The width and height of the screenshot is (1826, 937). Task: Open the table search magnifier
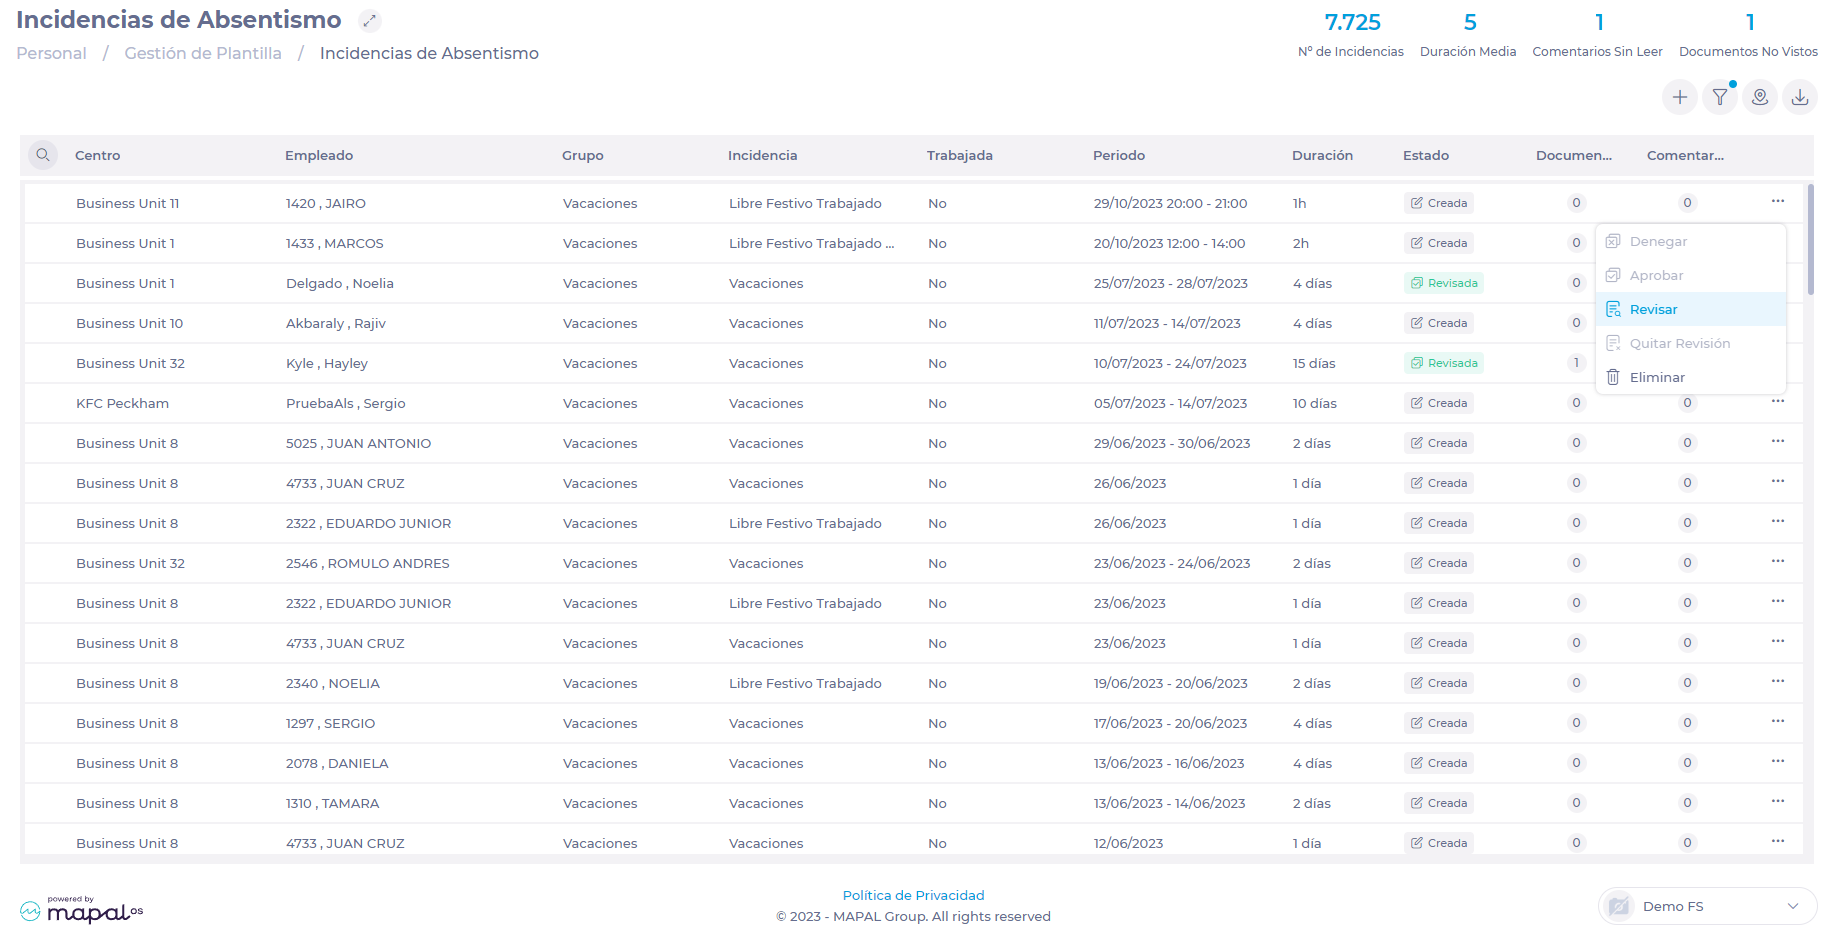[43, 155]
